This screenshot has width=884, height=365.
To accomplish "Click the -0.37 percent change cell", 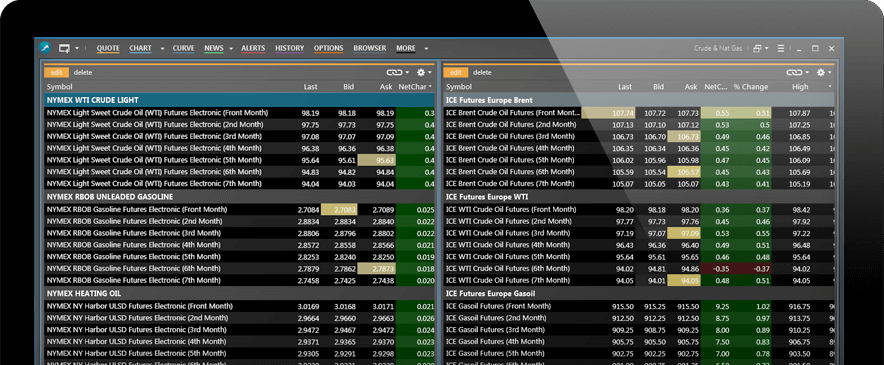I will tap(753, 269).
